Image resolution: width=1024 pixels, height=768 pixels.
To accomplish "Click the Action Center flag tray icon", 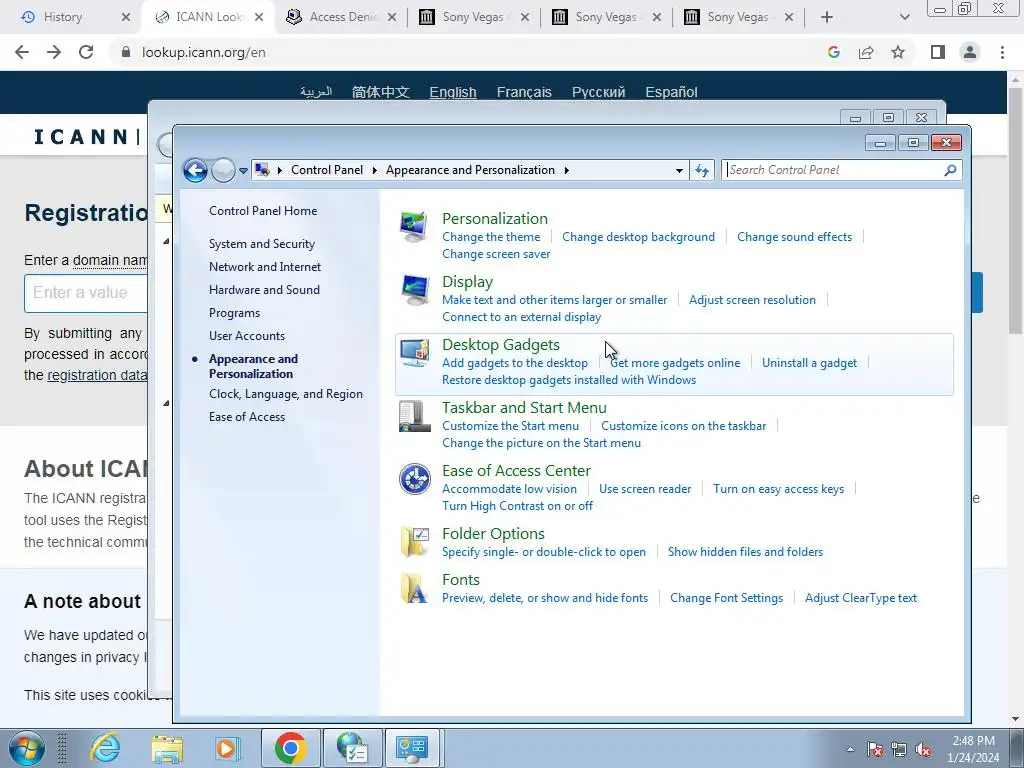I will 875,749.
